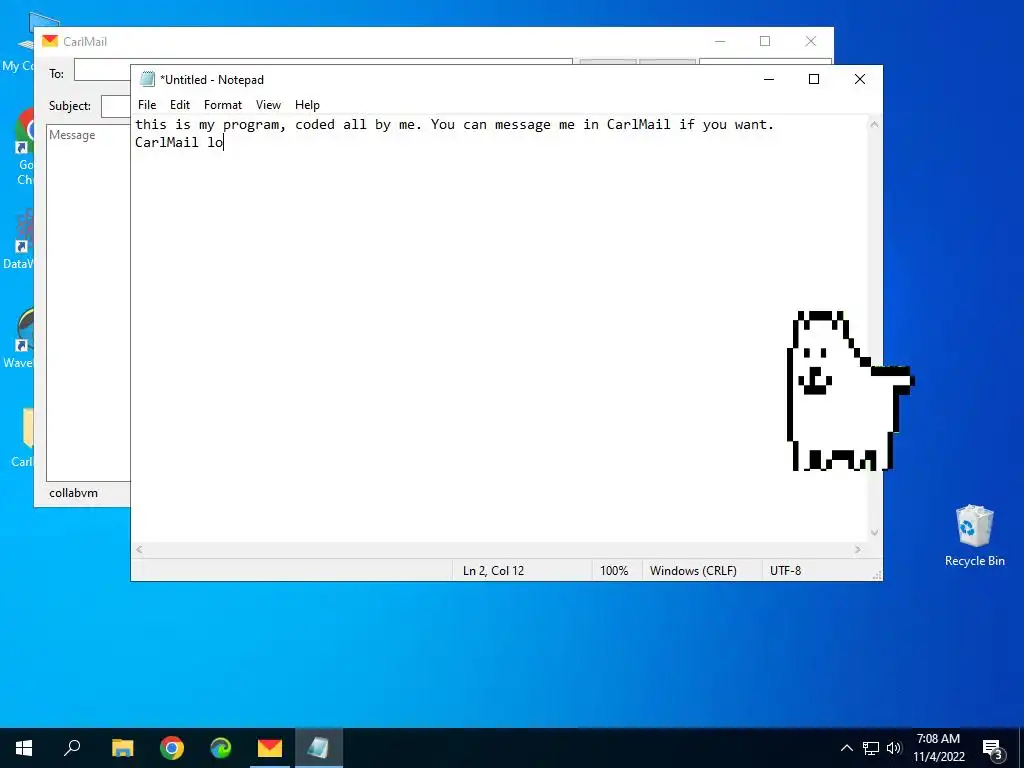Maximize the CarlMail window
Image resolution: width=1024 pixels, height=768 pixels.
click(x=765, y=41)
